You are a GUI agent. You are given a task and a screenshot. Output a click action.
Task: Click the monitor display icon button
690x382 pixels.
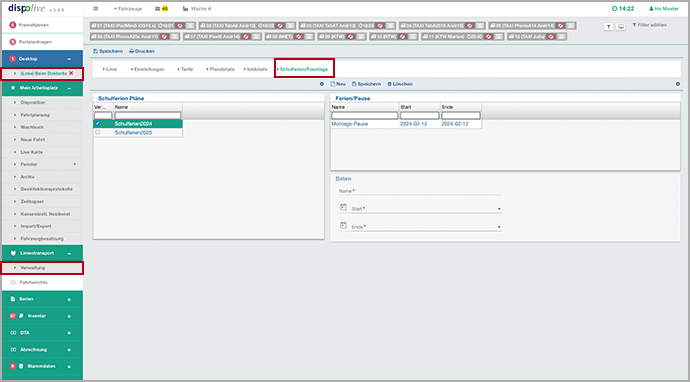pos(620,27)
